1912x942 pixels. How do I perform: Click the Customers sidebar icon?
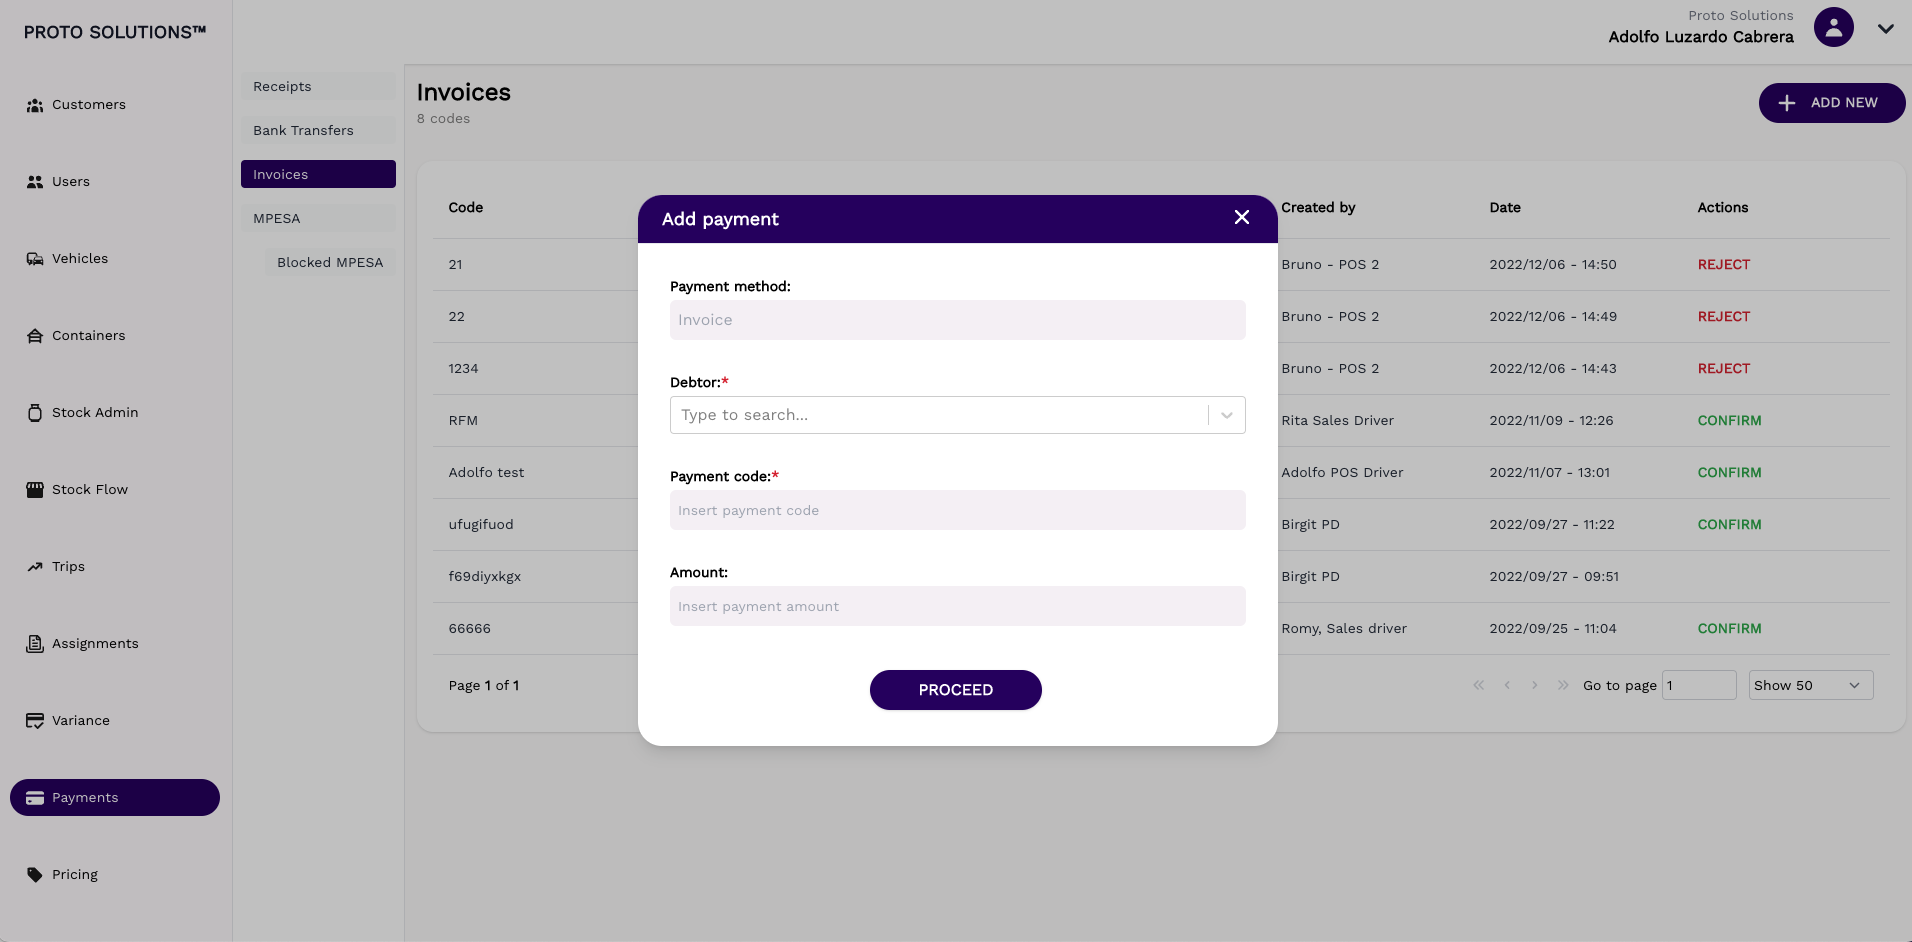(x=35, y=105)
